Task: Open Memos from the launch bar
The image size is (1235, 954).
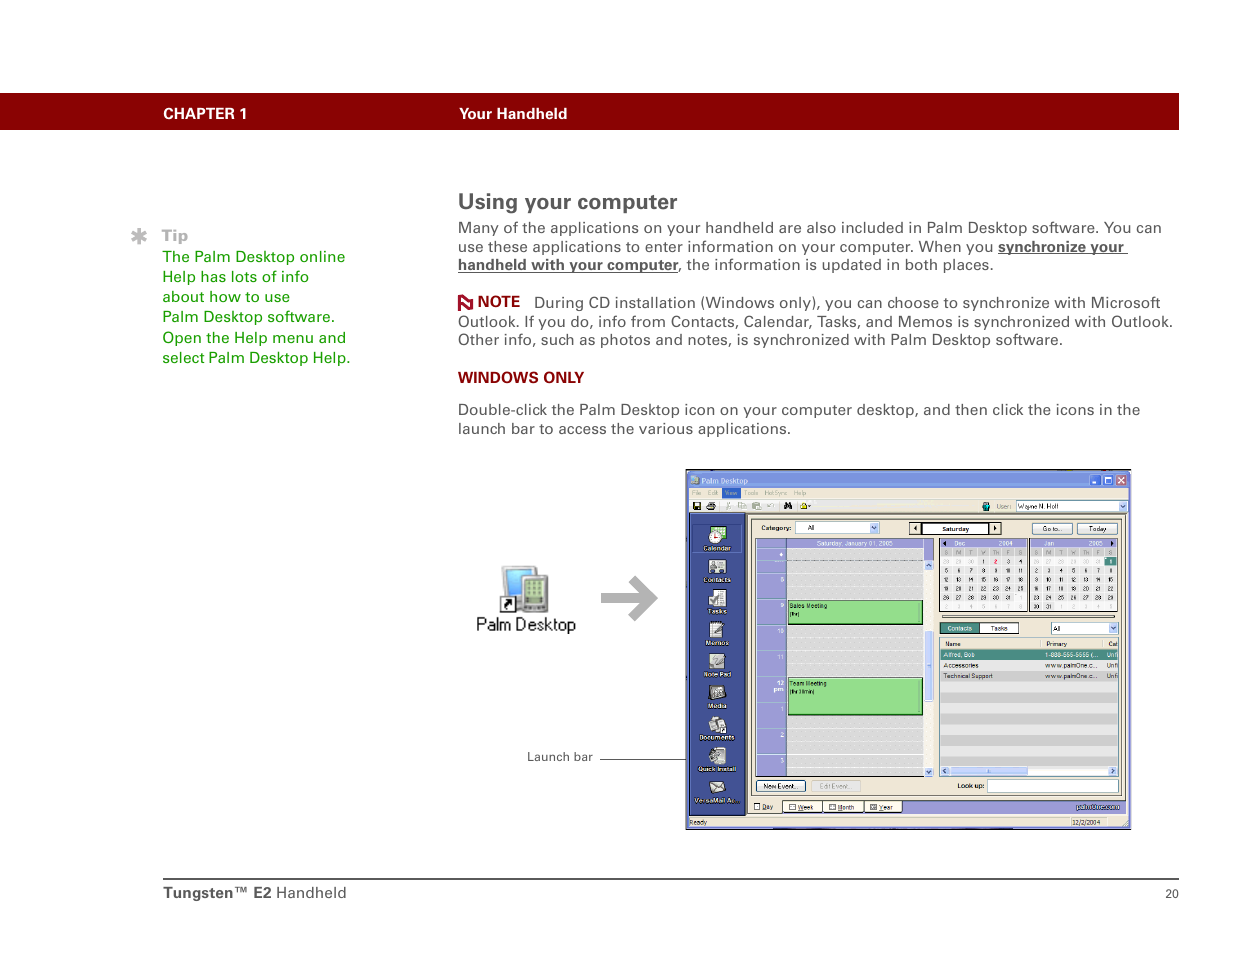Action: point(717,632)
